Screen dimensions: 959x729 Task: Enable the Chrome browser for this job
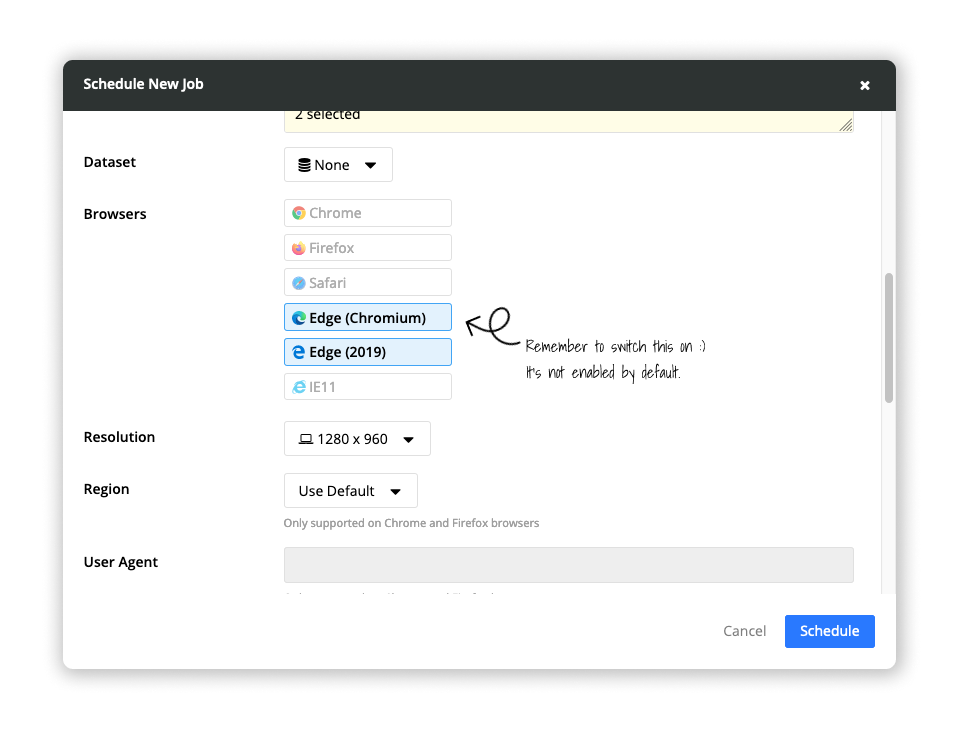(x=367, y=212)
